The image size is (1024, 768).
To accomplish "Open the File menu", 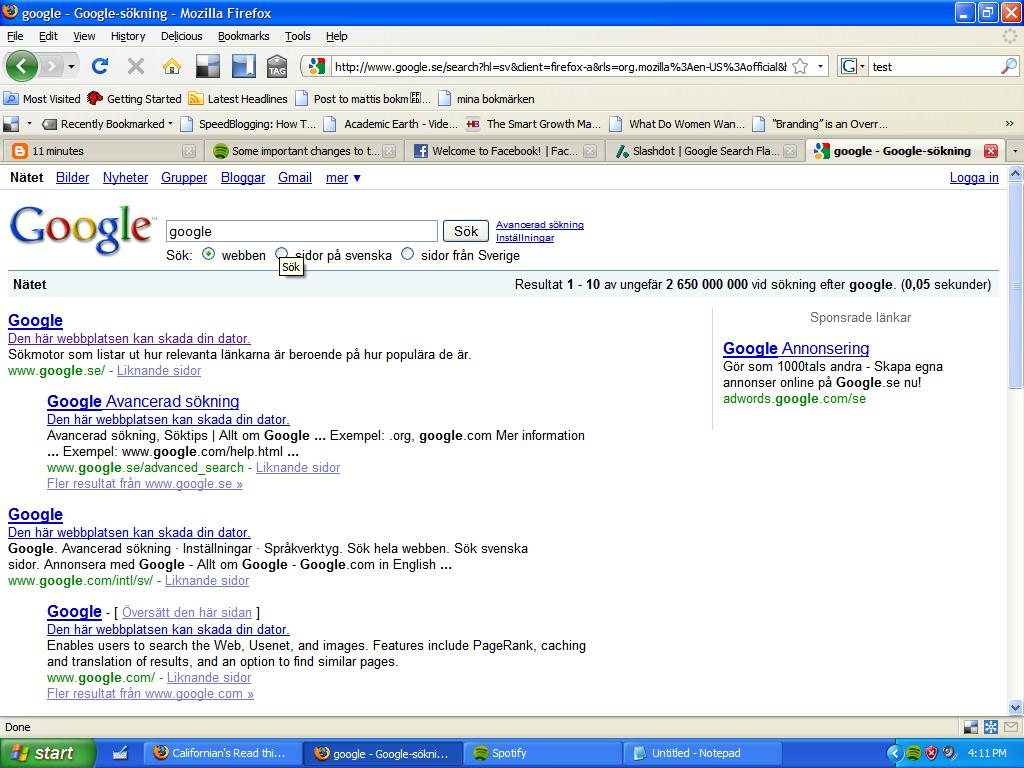I will pyautogui.click(x=14, y=36).
